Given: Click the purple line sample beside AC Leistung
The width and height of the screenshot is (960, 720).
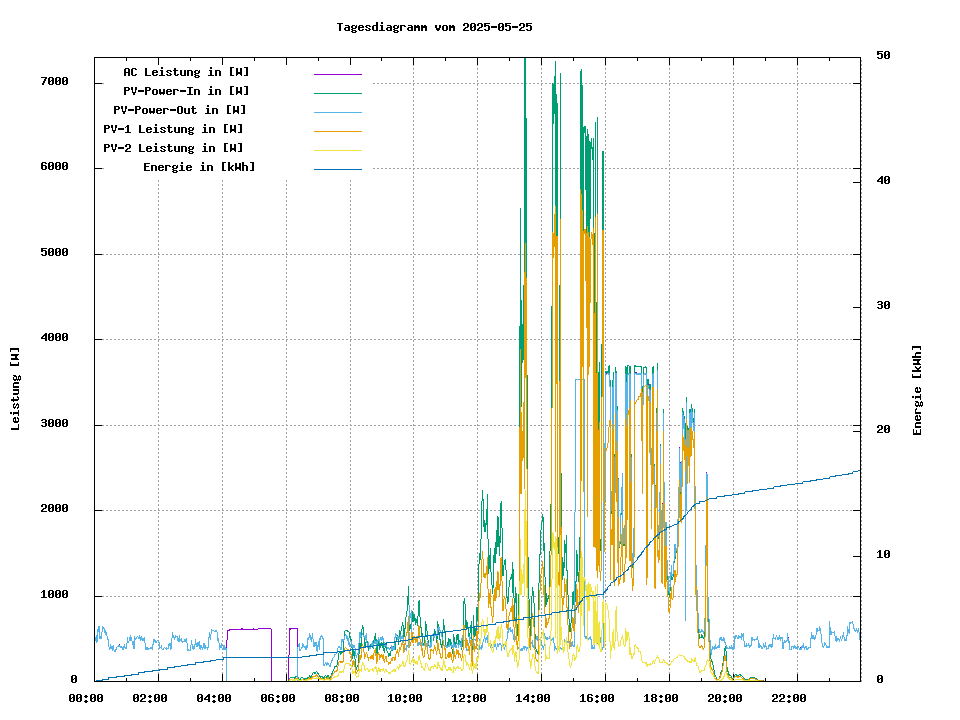Looking at the screenshot, I should click(337, 74).
